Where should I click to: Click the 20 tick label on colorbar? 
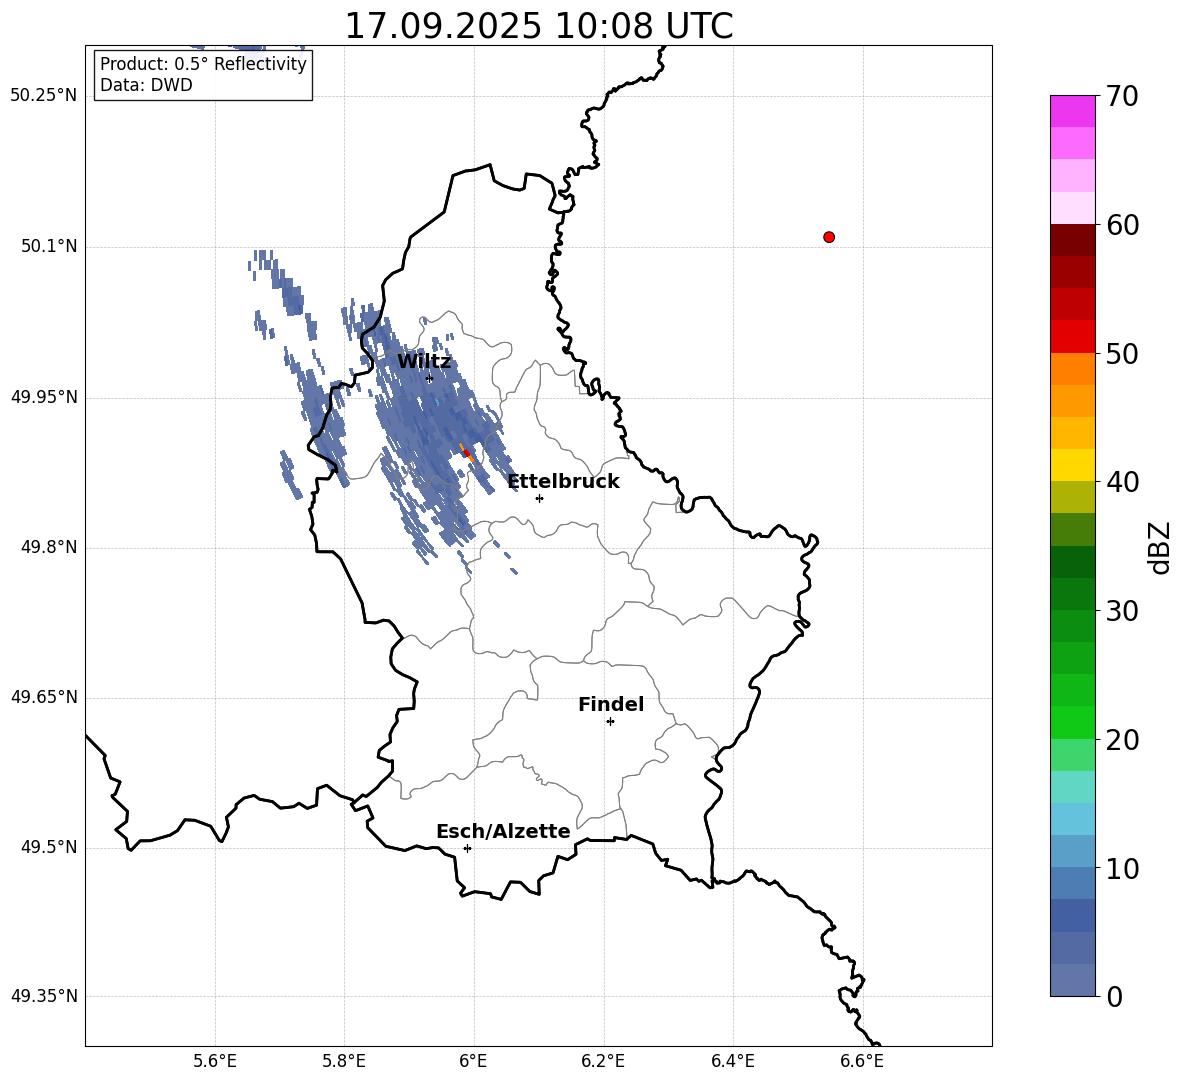[x=1122, y=740]
